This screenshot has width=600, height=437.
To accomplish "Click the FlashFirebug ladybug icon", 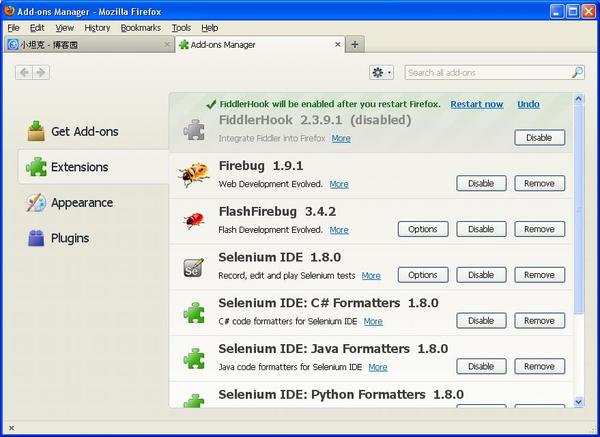I will (x=193, y=221).
